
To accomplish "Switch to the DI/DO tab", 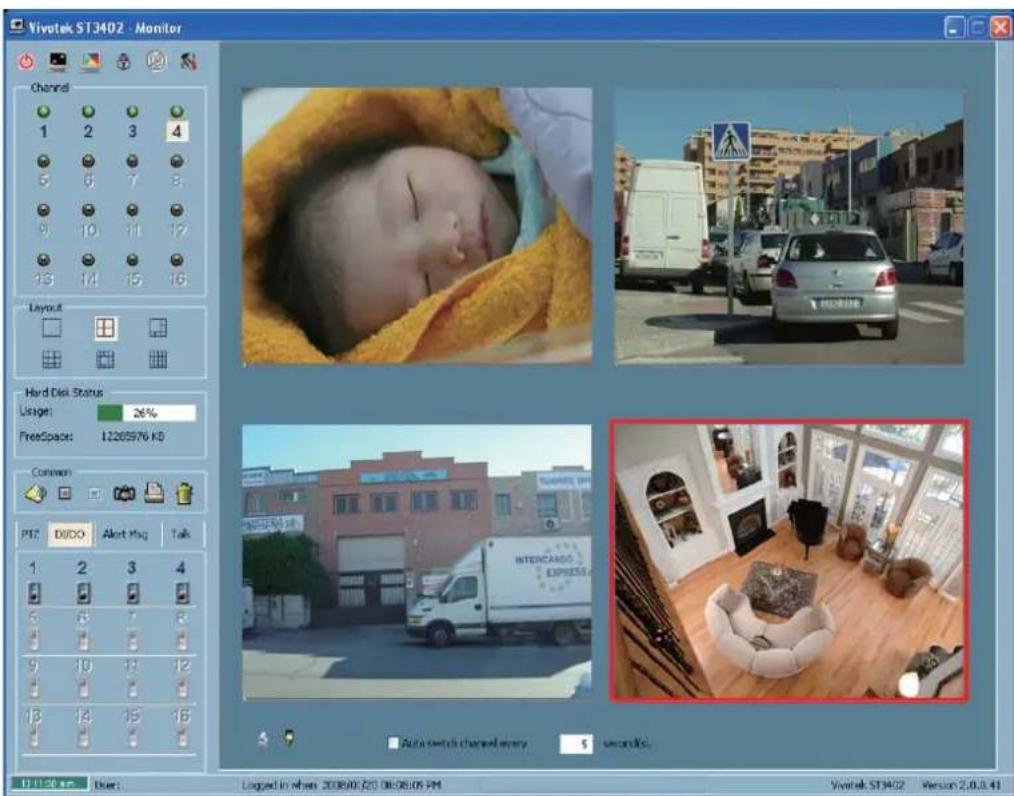I will 70,535.
